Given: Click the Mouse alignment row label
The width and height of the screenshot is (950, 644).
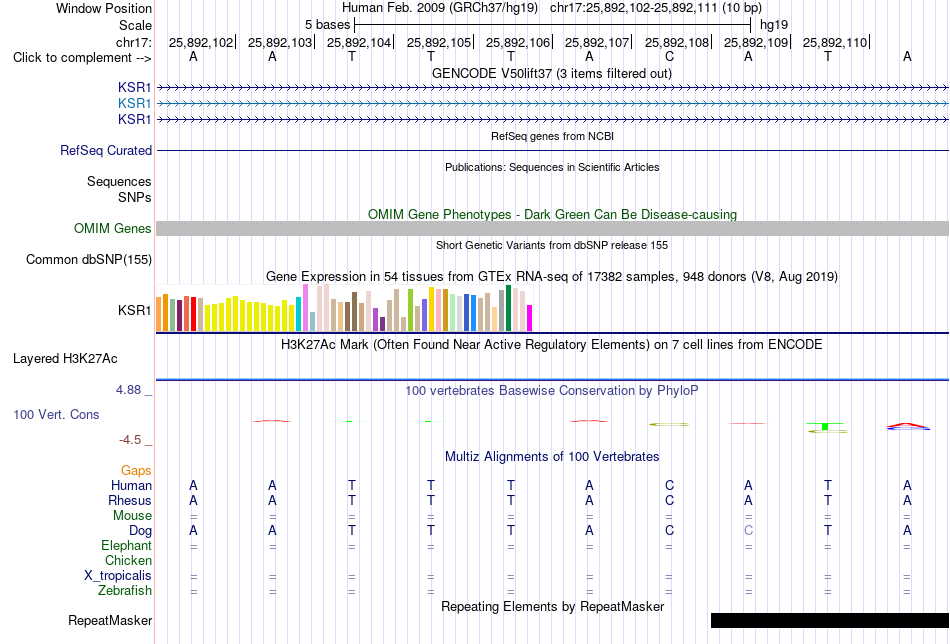Looking at the screenshot, I should (132, 516).
